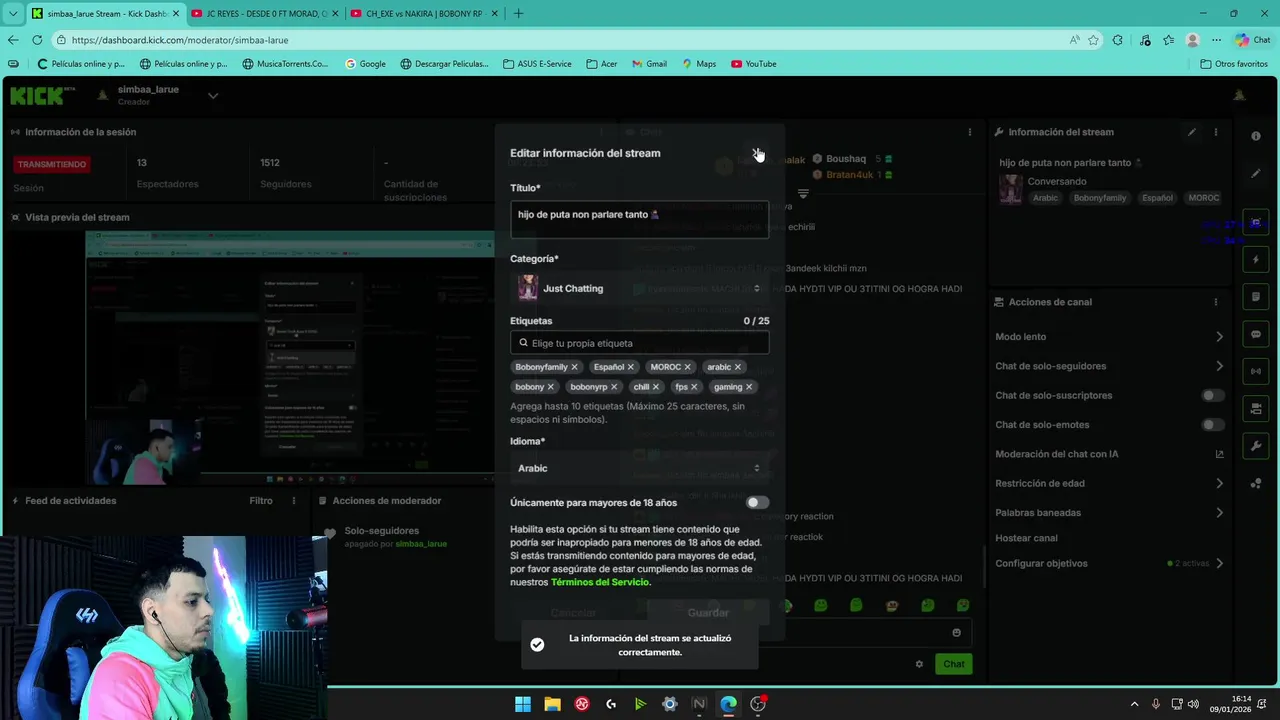The height and width of the screenshot is (720, 1280).
Task: Open emoji picker in chat input
Action: [x=956, y=632]
